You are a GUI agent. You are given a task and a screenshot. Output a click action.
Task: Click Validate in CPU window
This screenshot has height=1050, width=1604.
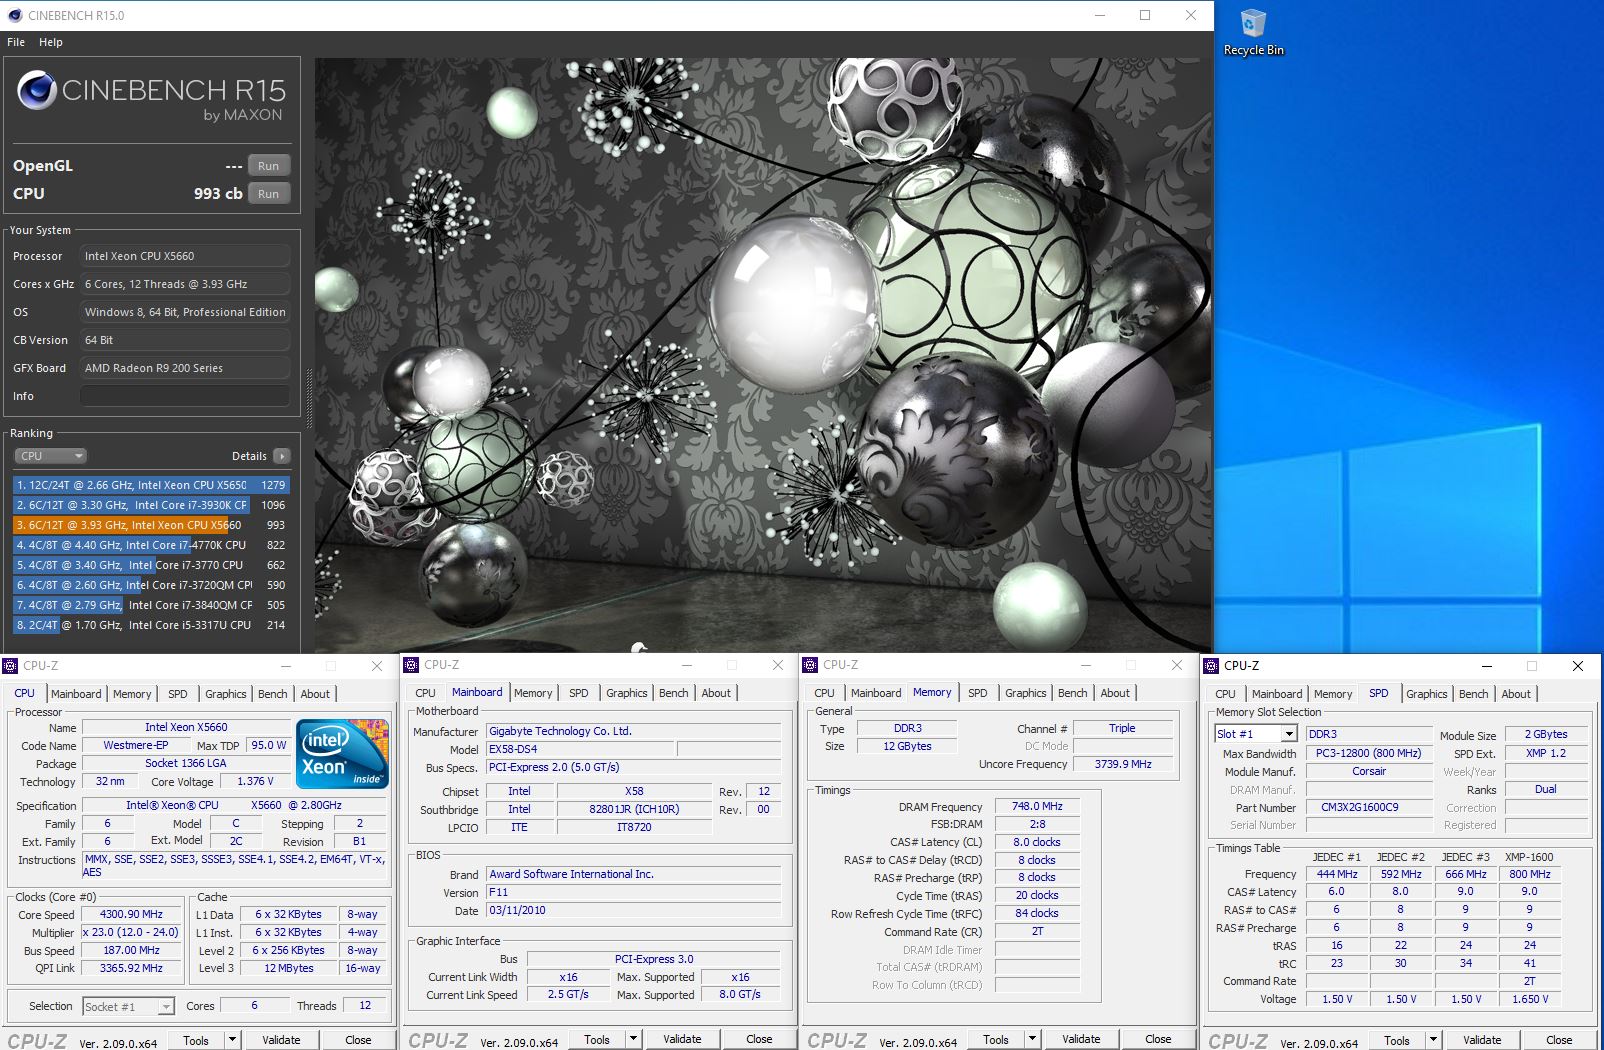pyautogui.click(x=281, y=1040)
